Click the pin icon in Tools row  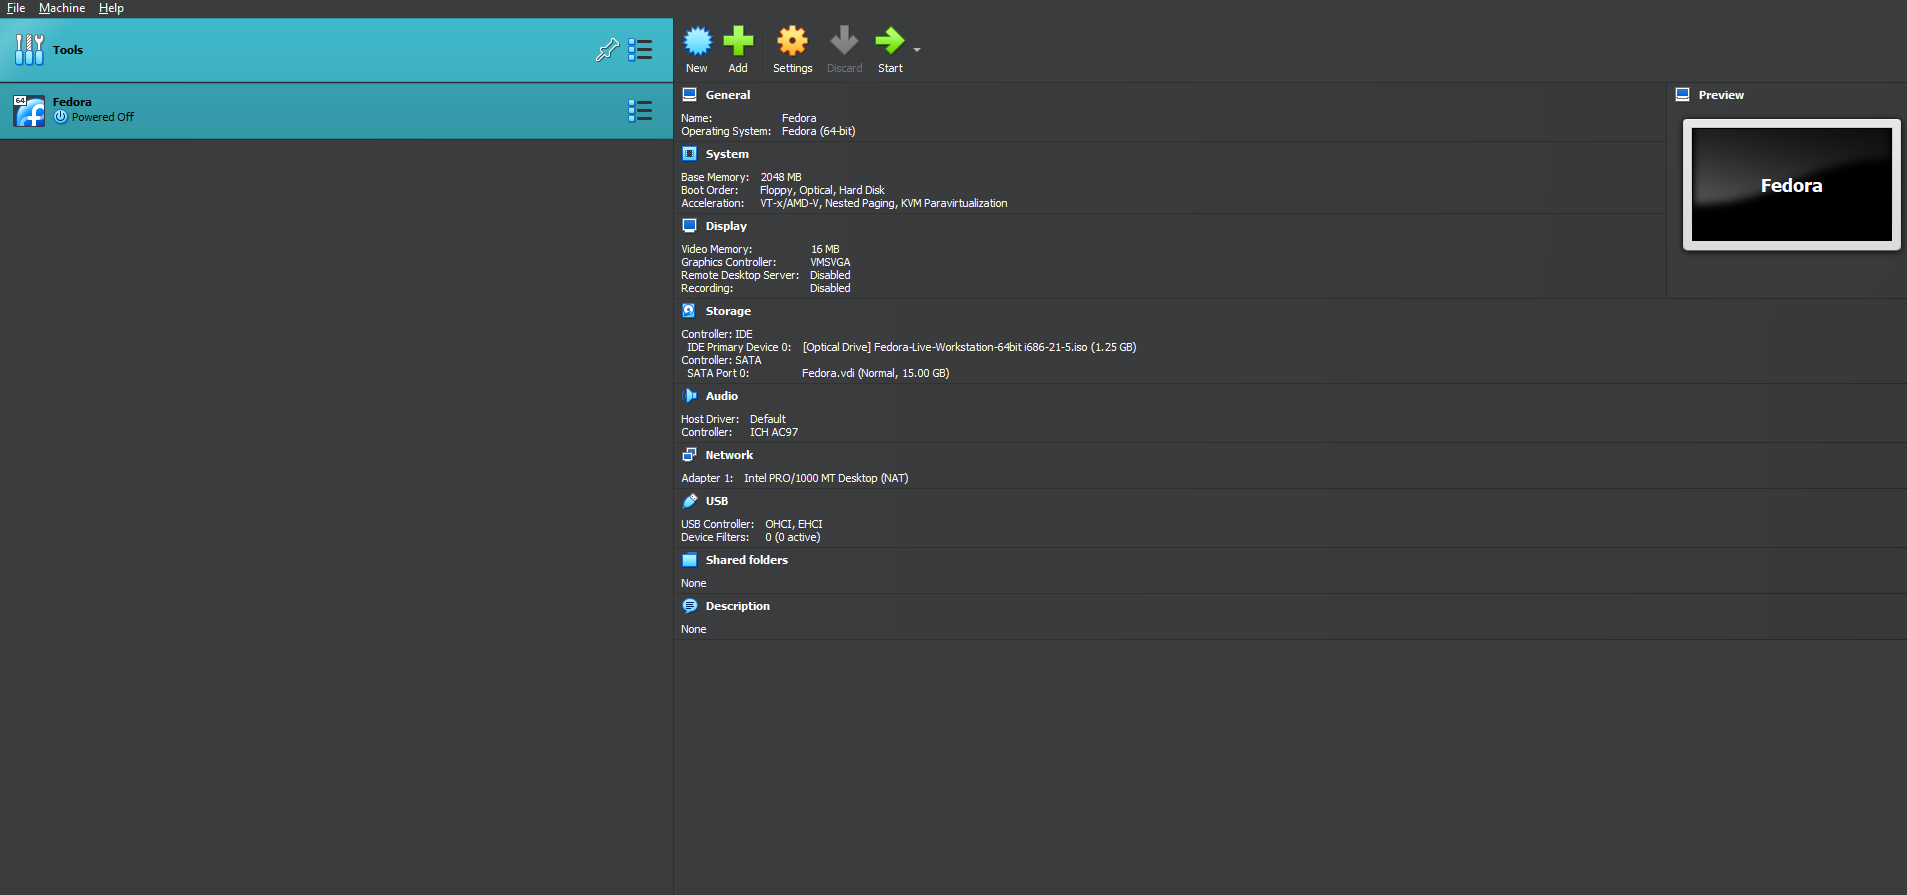tap(607, 50)
